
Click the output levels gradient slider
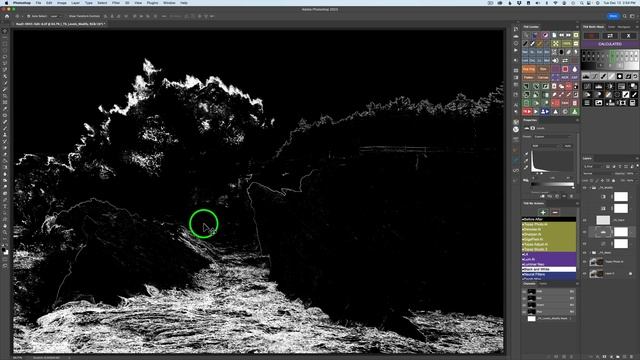553,184
